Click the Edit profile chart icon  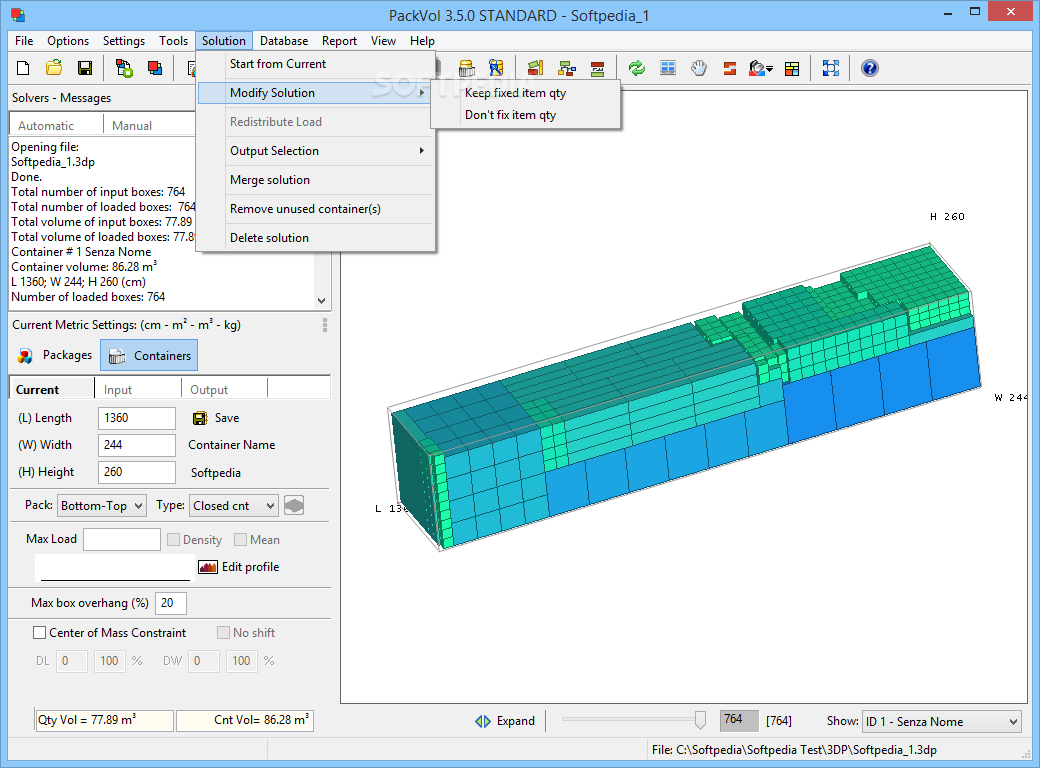click(x=208, y=567)
